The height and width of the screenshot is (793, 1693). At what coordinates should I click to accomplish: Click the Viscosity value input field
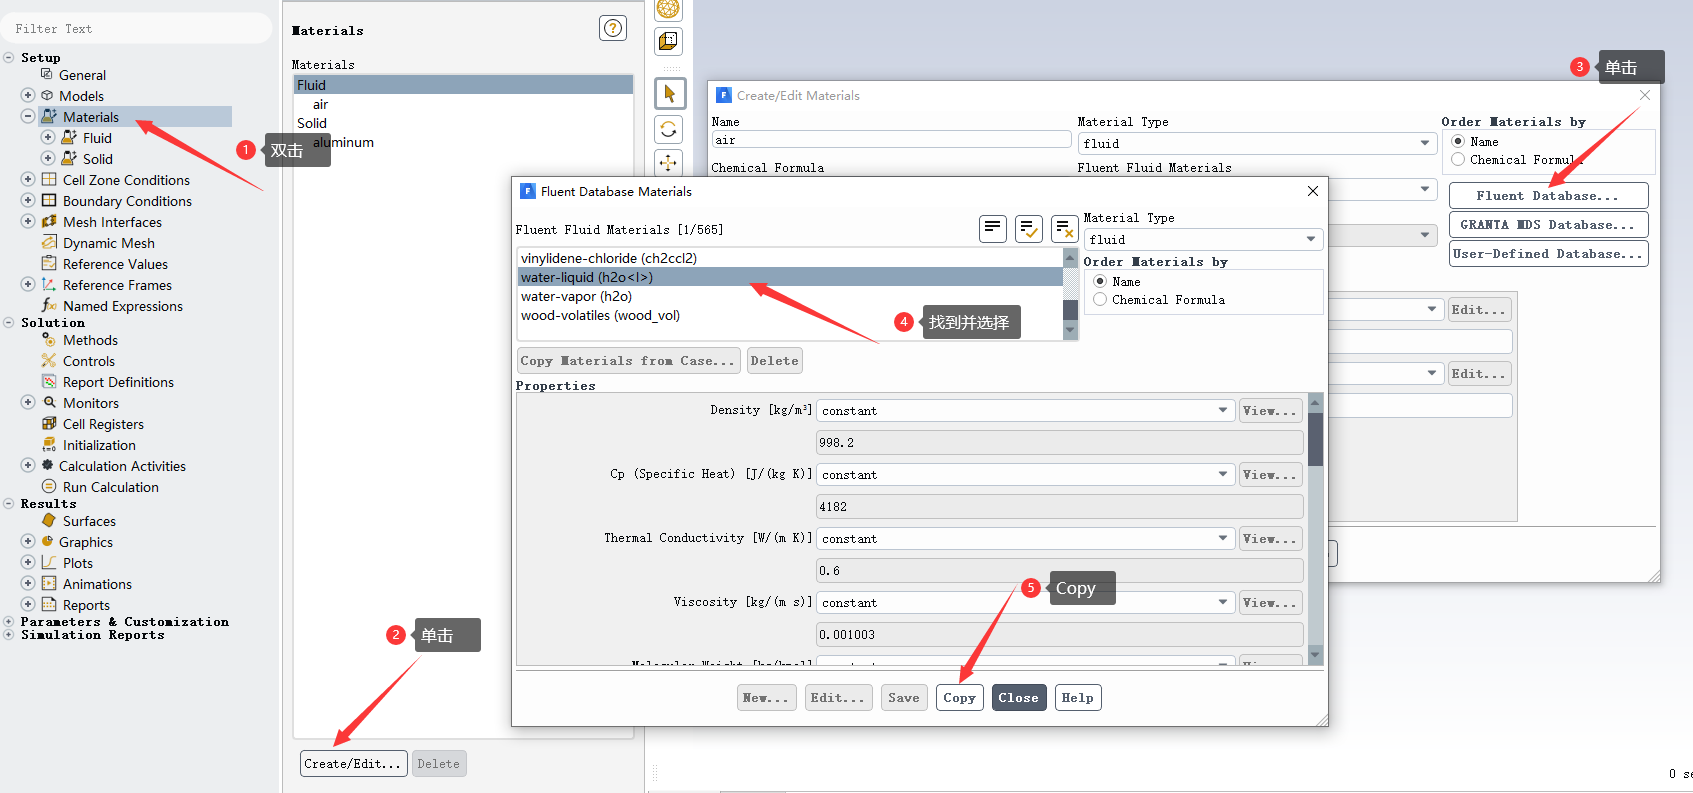pyautogui.click(x=1059, y=635)
